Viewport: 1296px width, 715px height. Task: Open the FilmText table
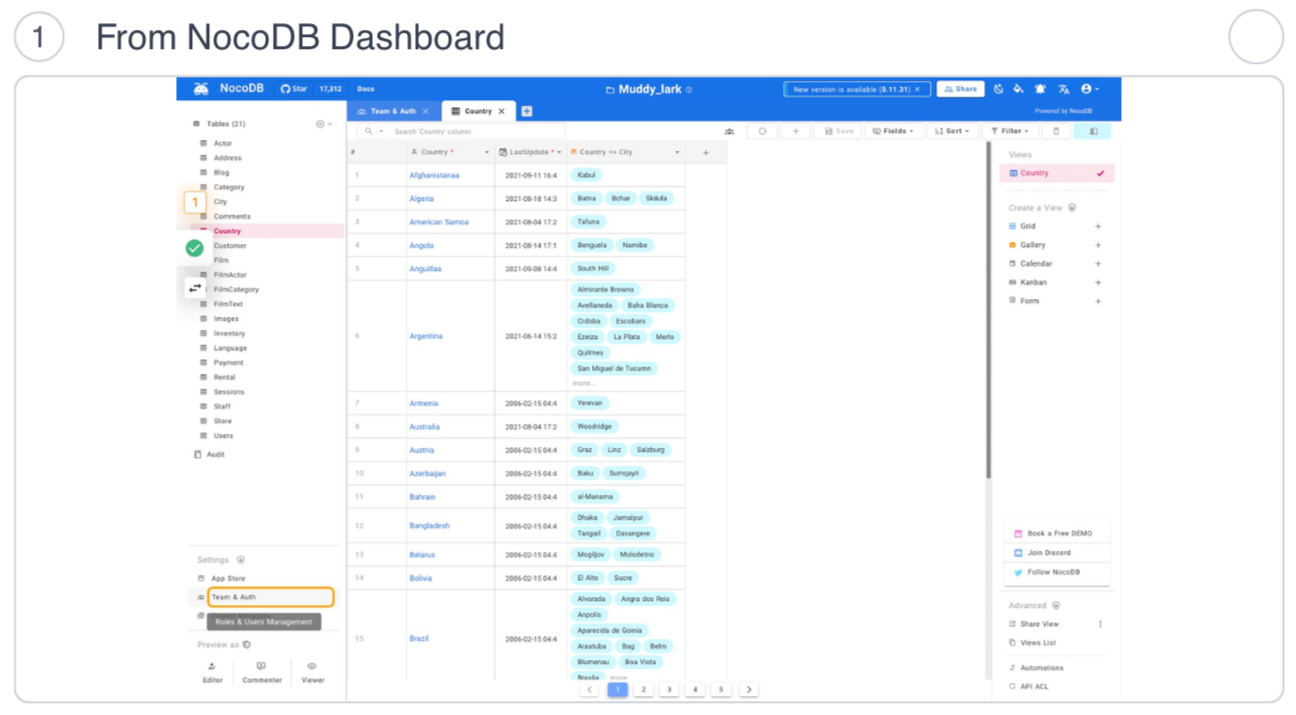(x=228, y=304)
